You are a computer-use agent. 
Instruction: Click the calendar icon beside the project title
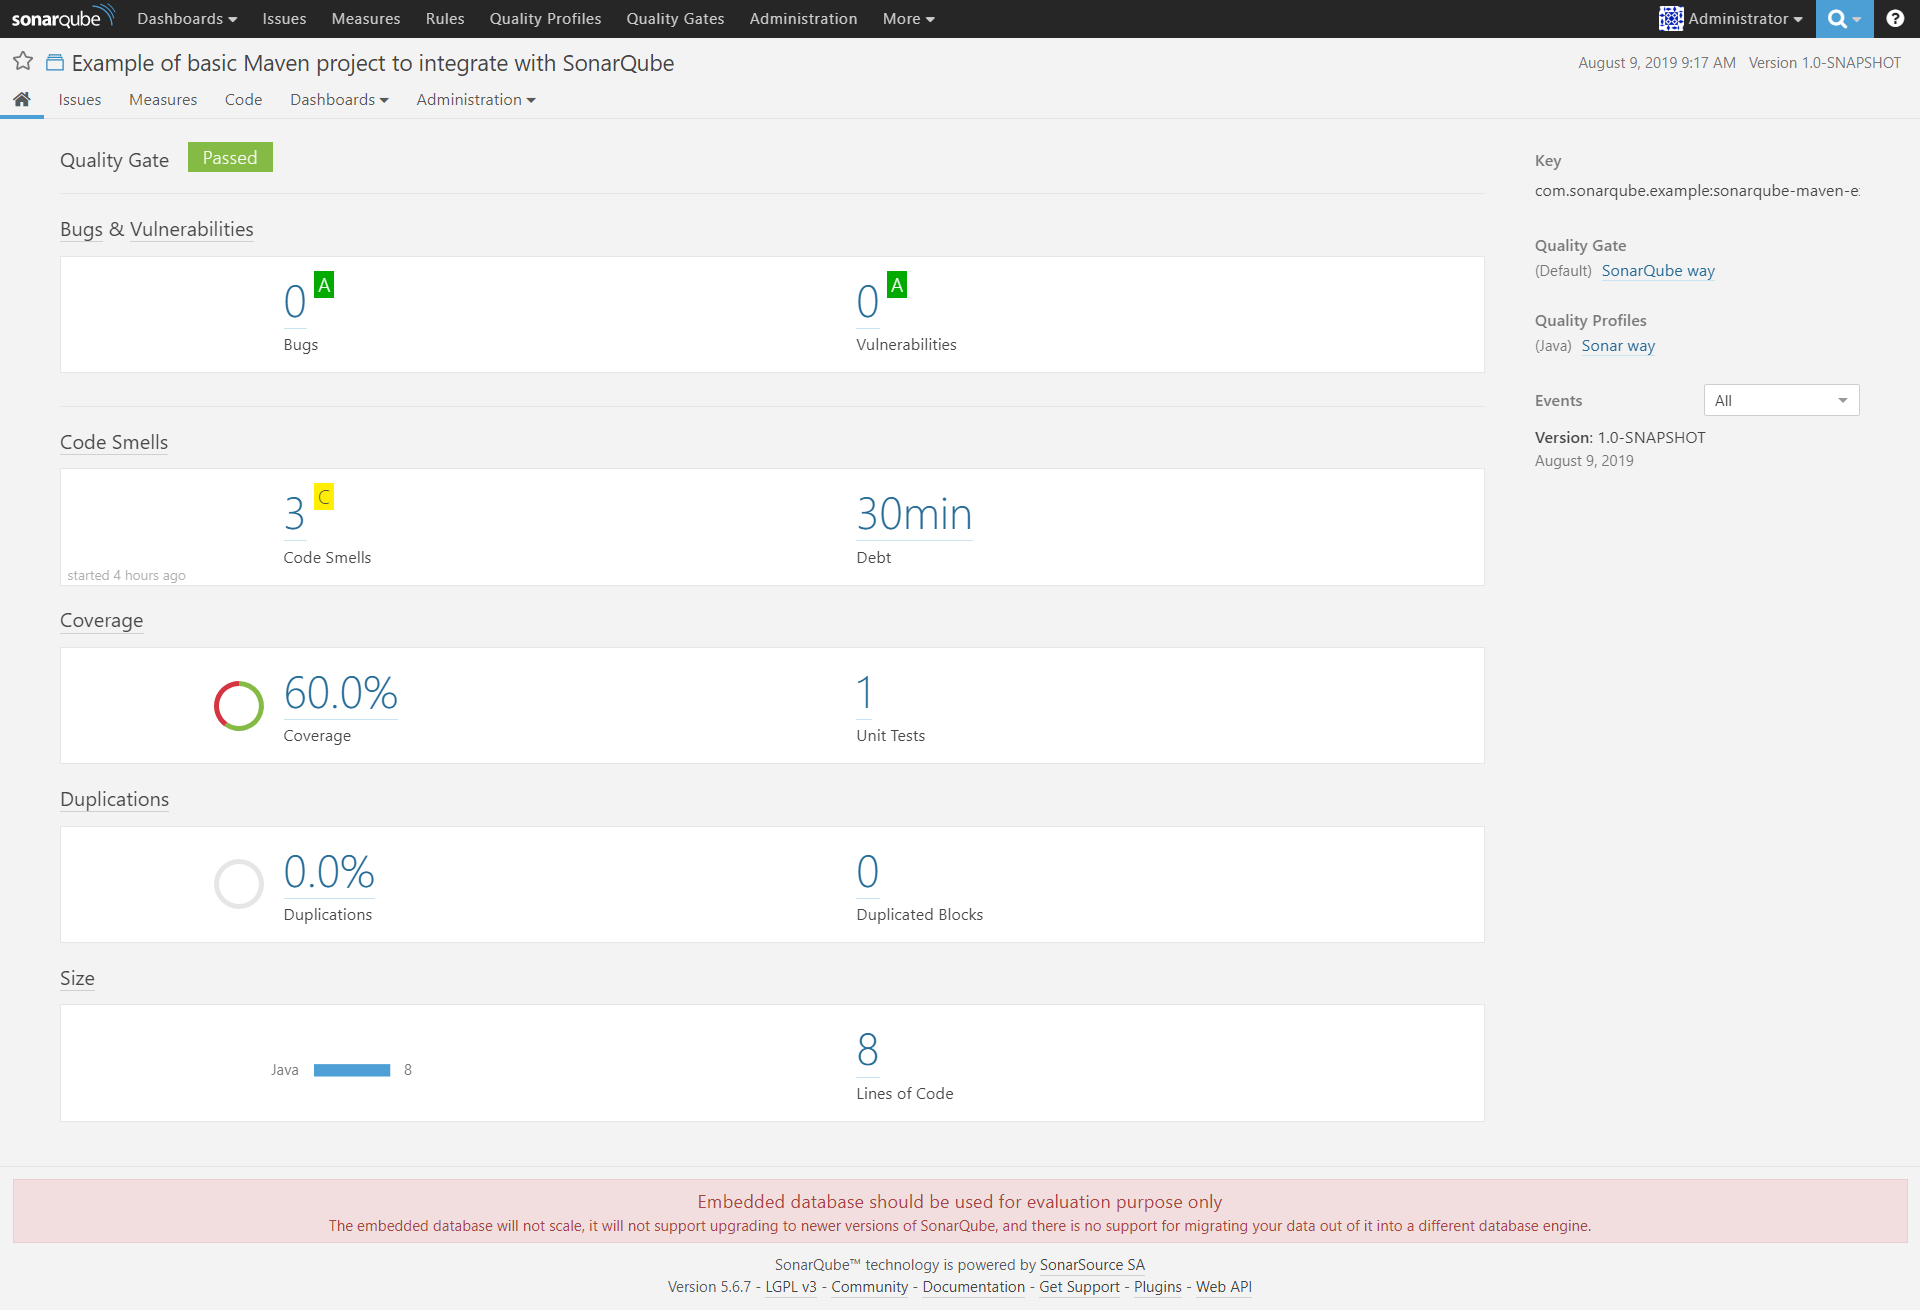tap(55, 61)
